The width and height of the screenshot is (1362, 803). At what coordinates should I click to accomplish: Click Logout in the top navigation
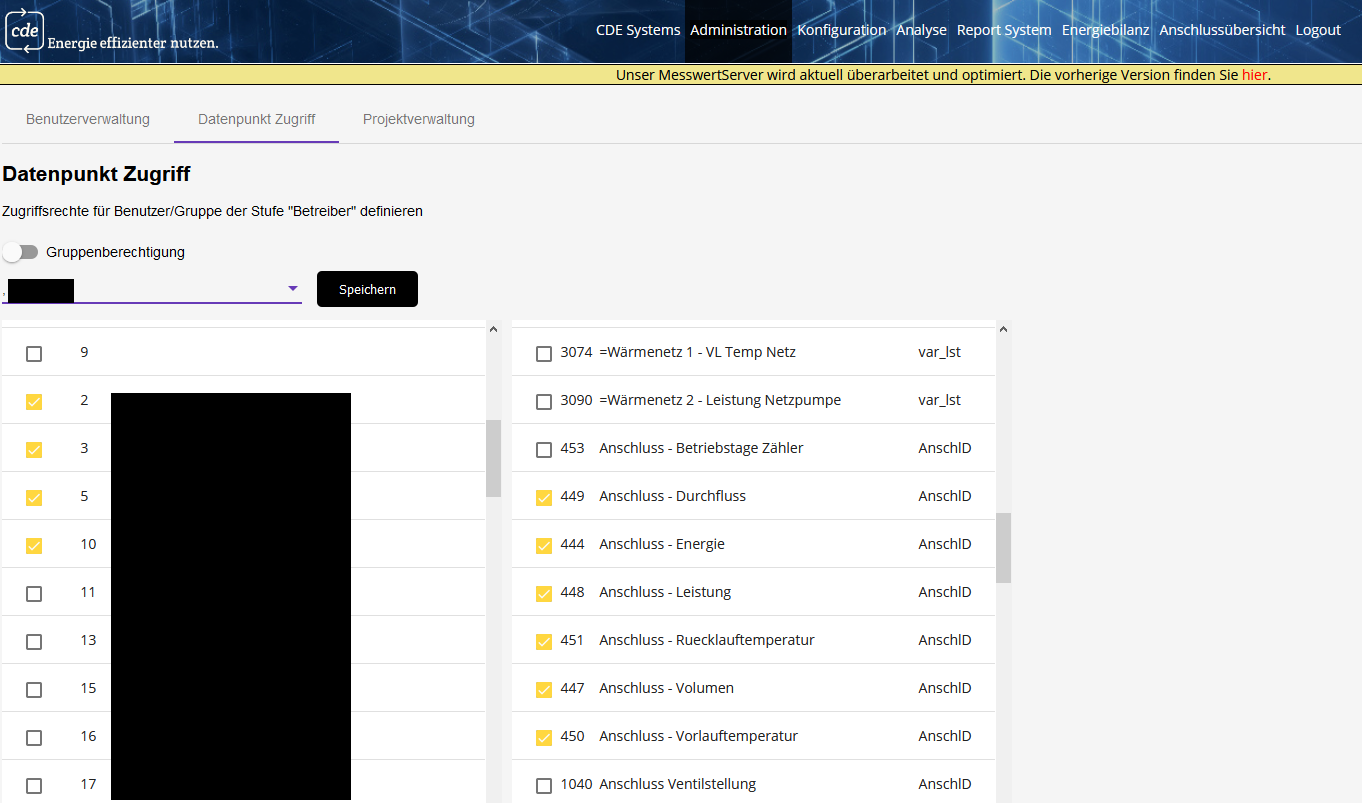tap(1318, 30)
